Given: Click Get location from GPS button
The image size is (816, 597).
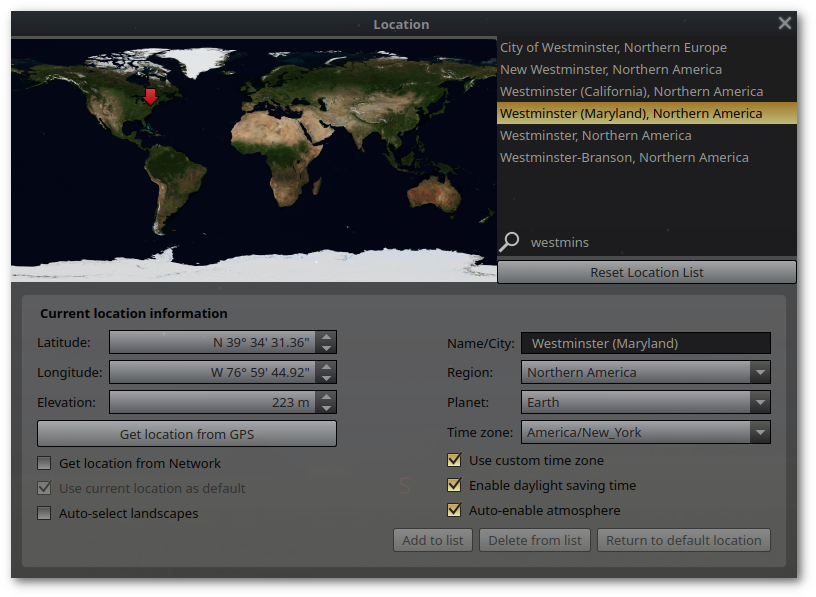Looking at the screenshot, I should 187,434.
